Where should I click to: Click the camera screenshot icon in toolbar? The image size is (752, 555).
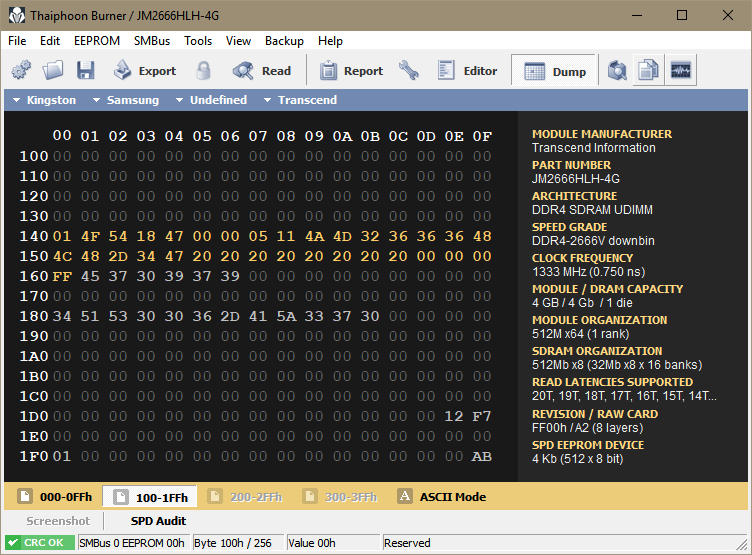pos(617,71)
